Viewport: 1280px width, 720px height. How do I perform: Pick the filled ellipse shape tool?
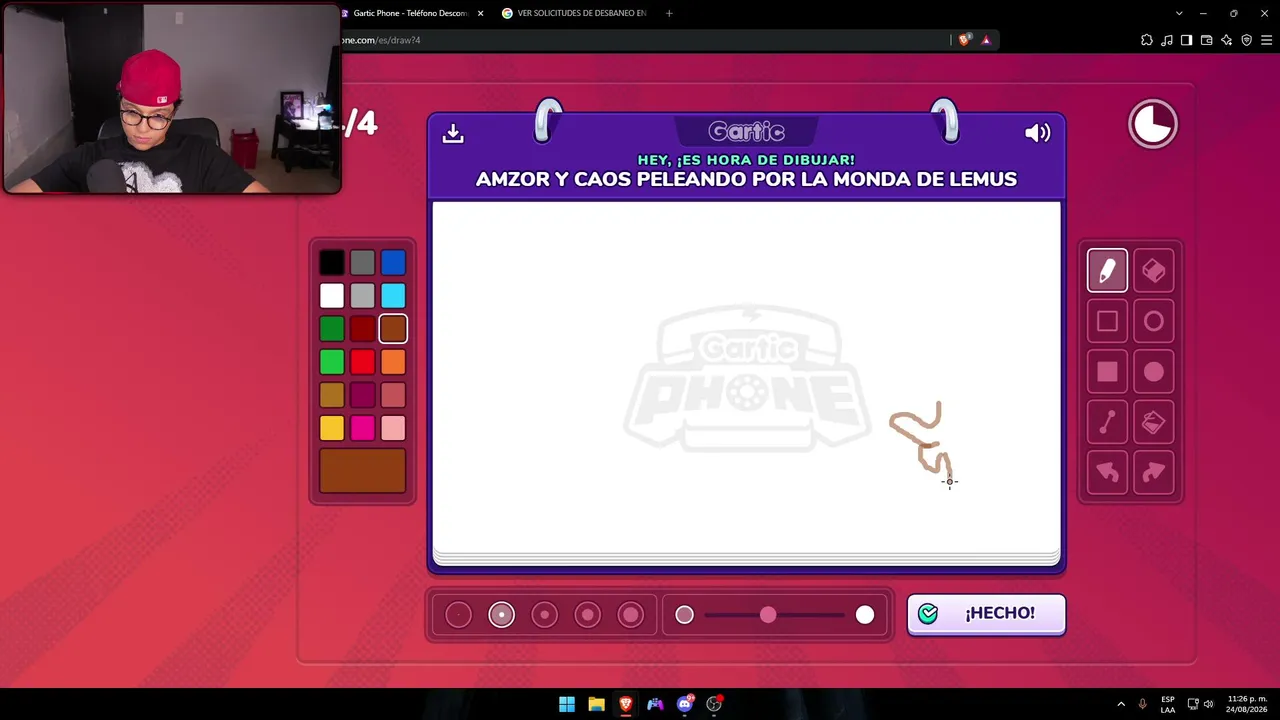point(1154,372)
